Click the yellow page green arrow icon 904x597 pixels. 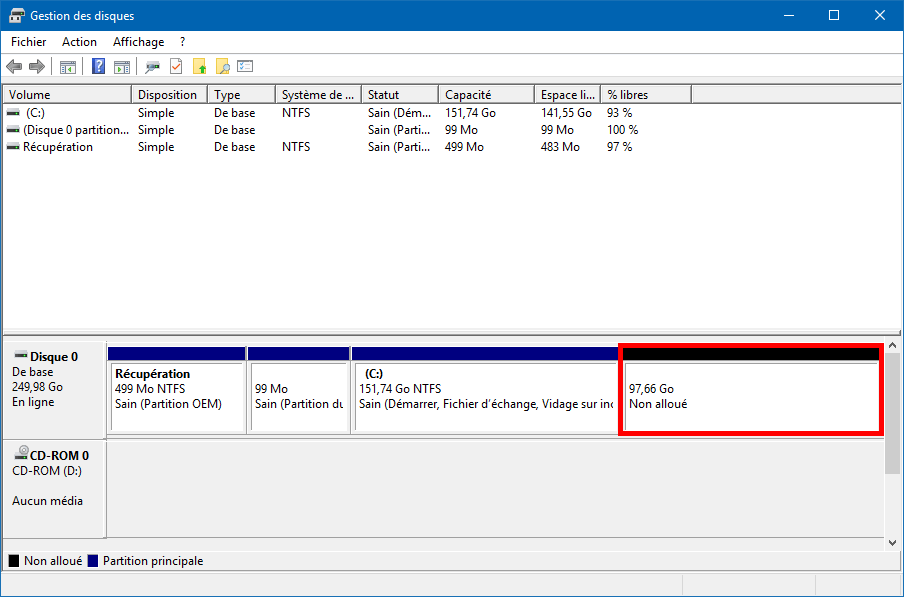(199, 66)
